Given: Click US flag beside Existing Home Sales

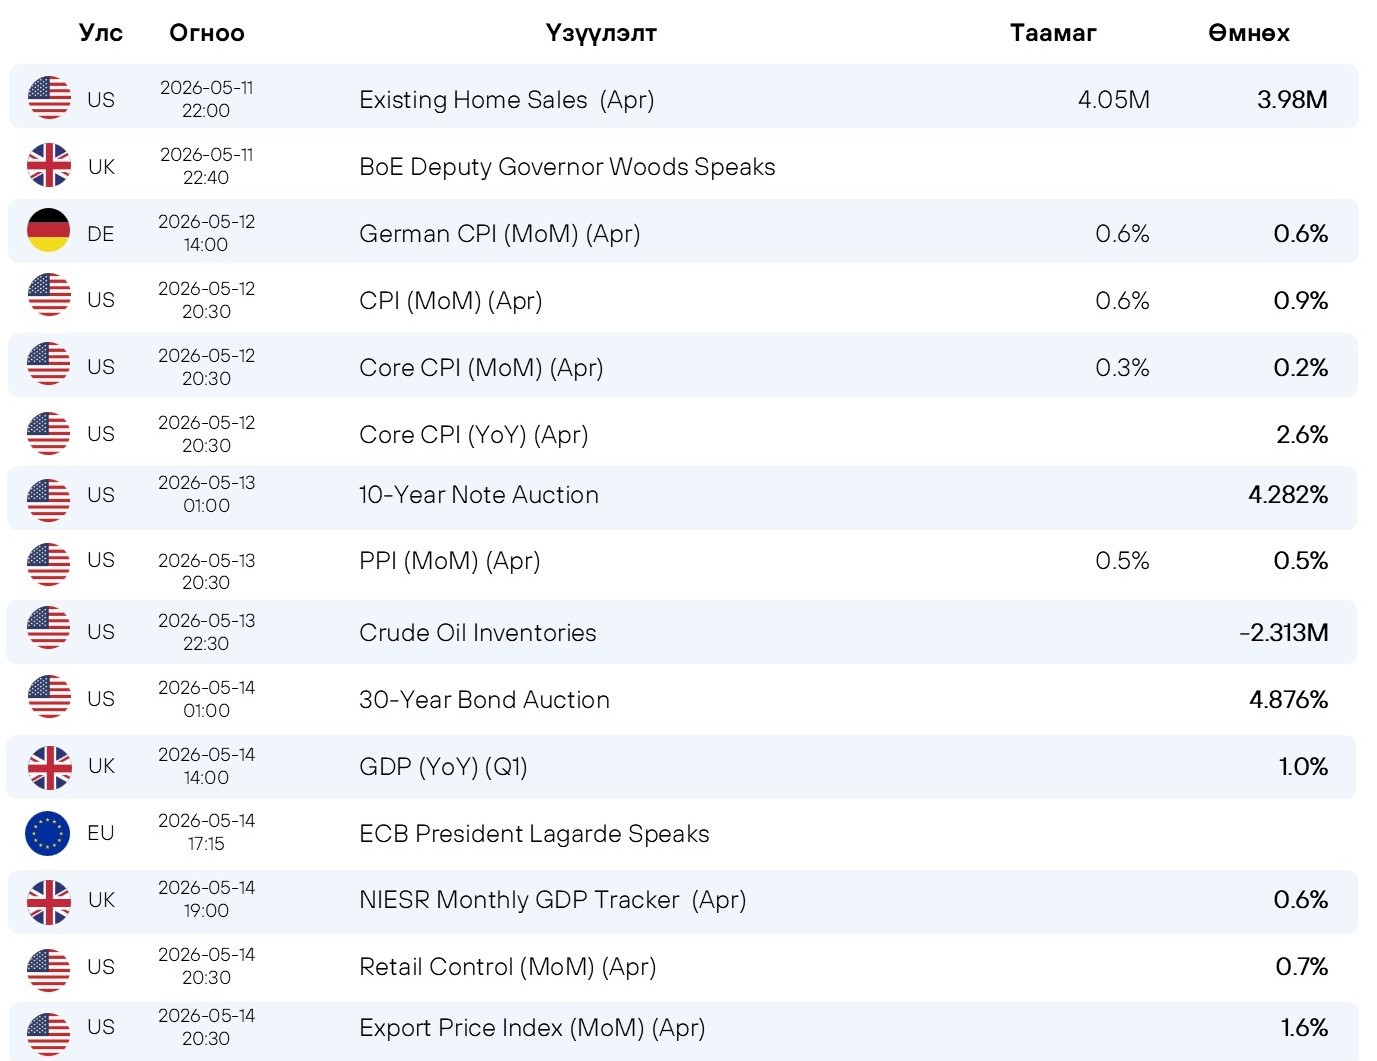Looking at the screenshot, I should pyautogui.click(x=49, y=98).
